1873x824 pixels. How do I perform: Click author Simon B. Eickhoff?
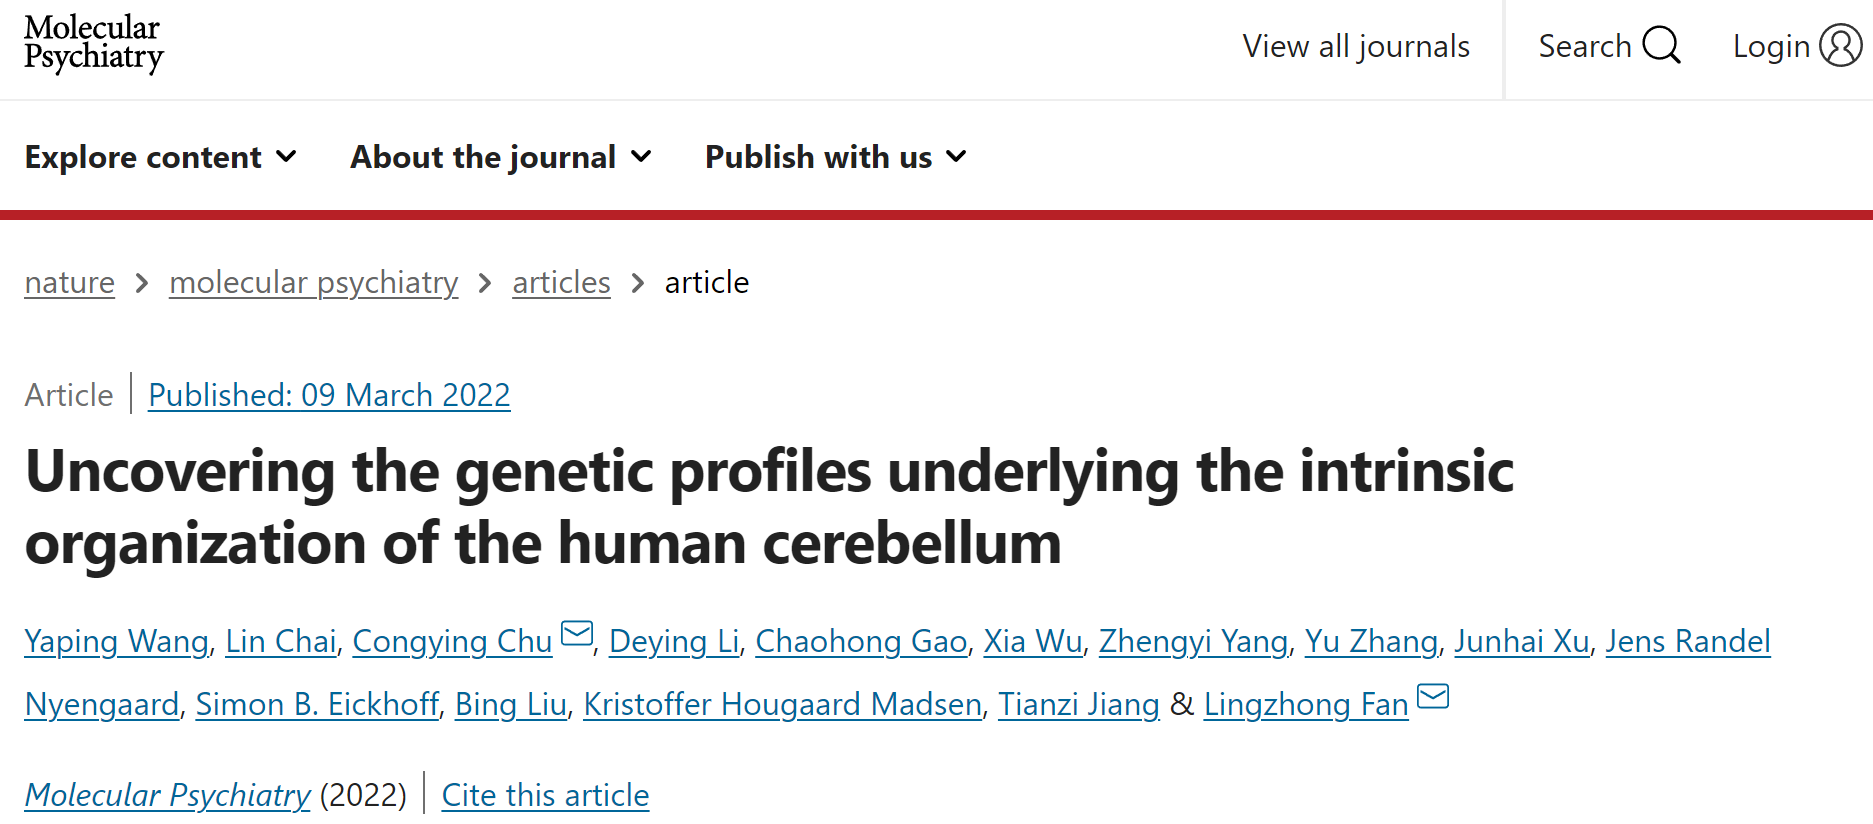(317, 704)
